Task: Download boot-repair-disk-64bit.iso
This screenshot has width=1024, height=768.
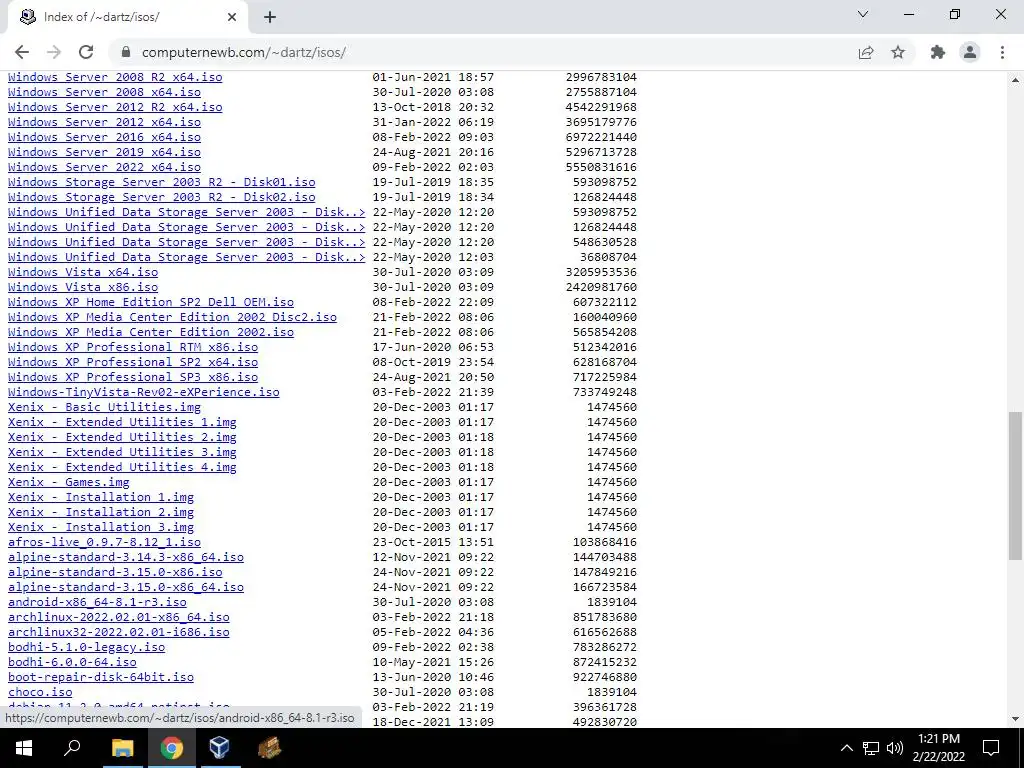Action: (x=101, y=678)
